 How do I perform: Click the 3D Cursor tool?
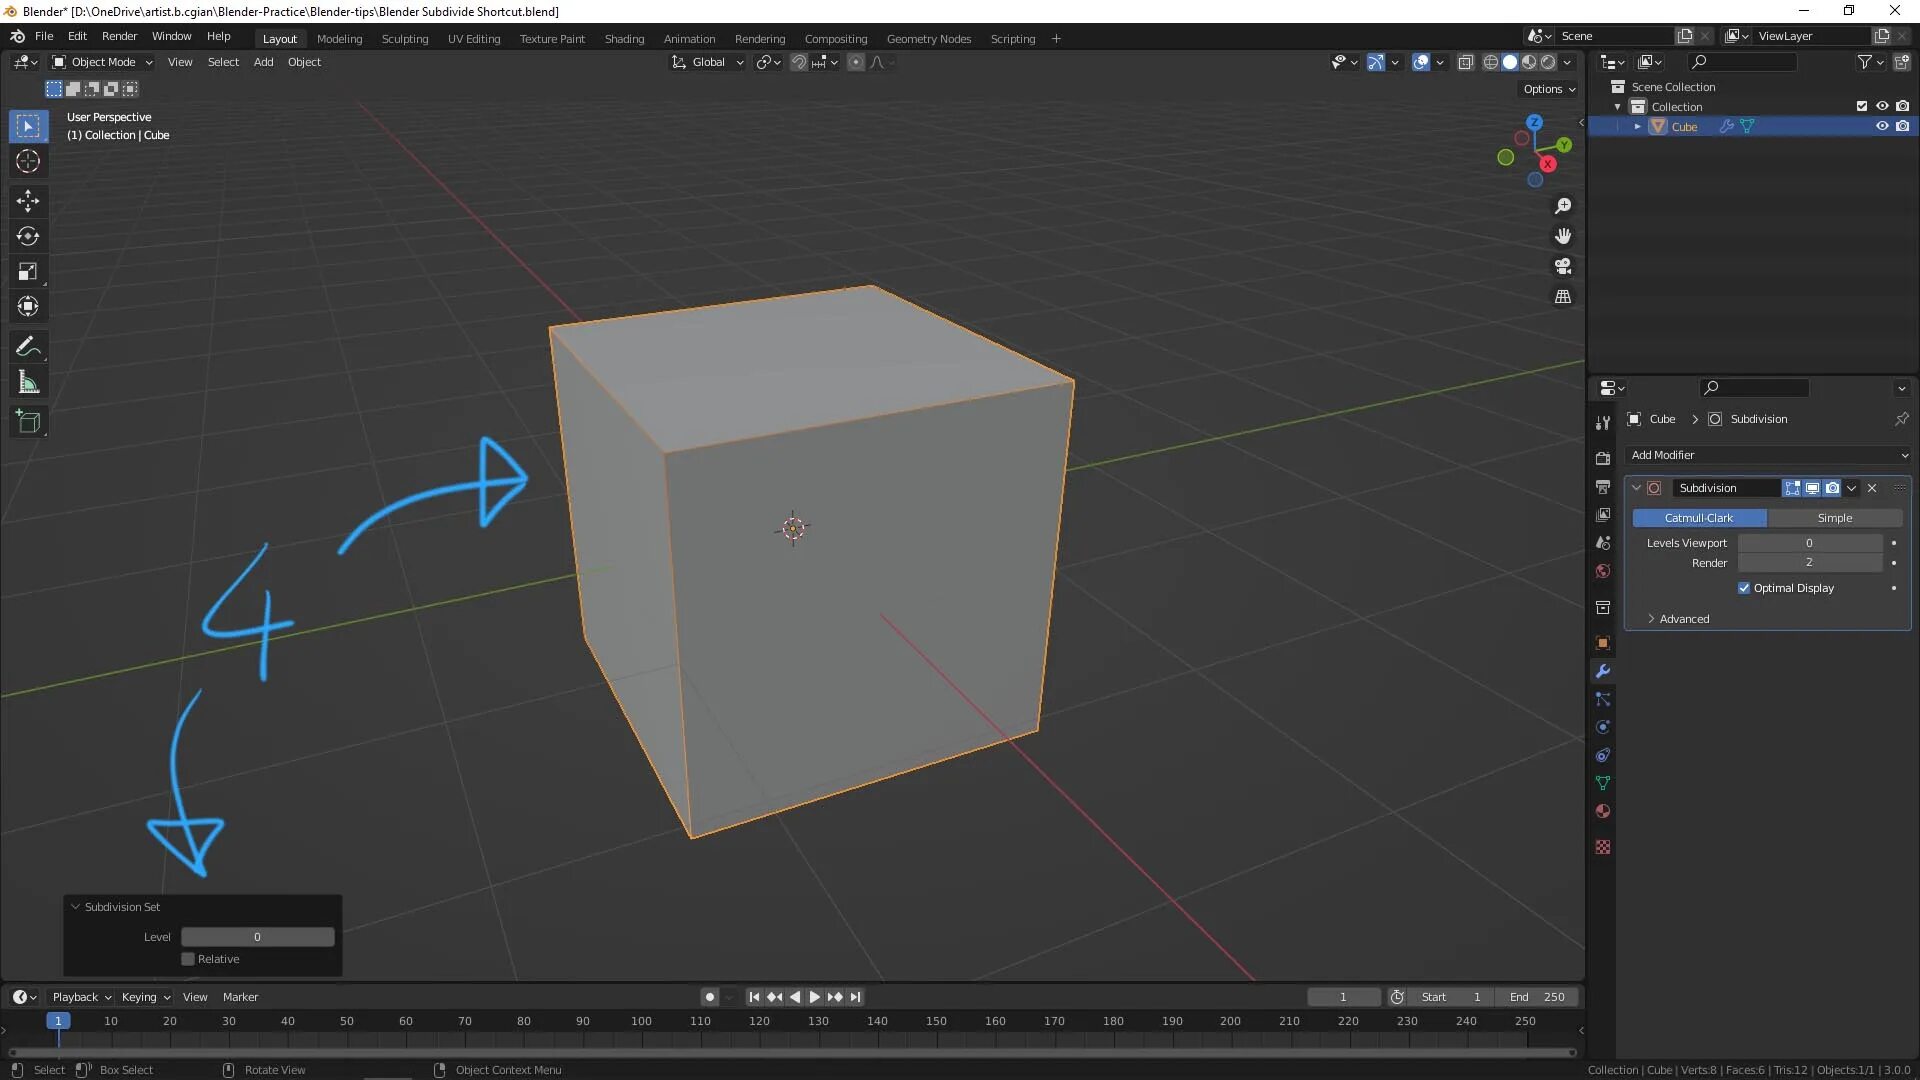[x=28, y=161]
